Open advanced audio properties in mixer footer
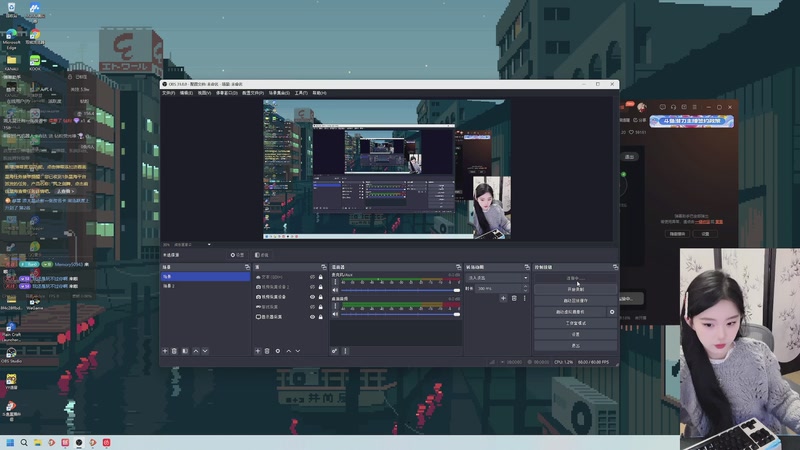 coord(335,351)
